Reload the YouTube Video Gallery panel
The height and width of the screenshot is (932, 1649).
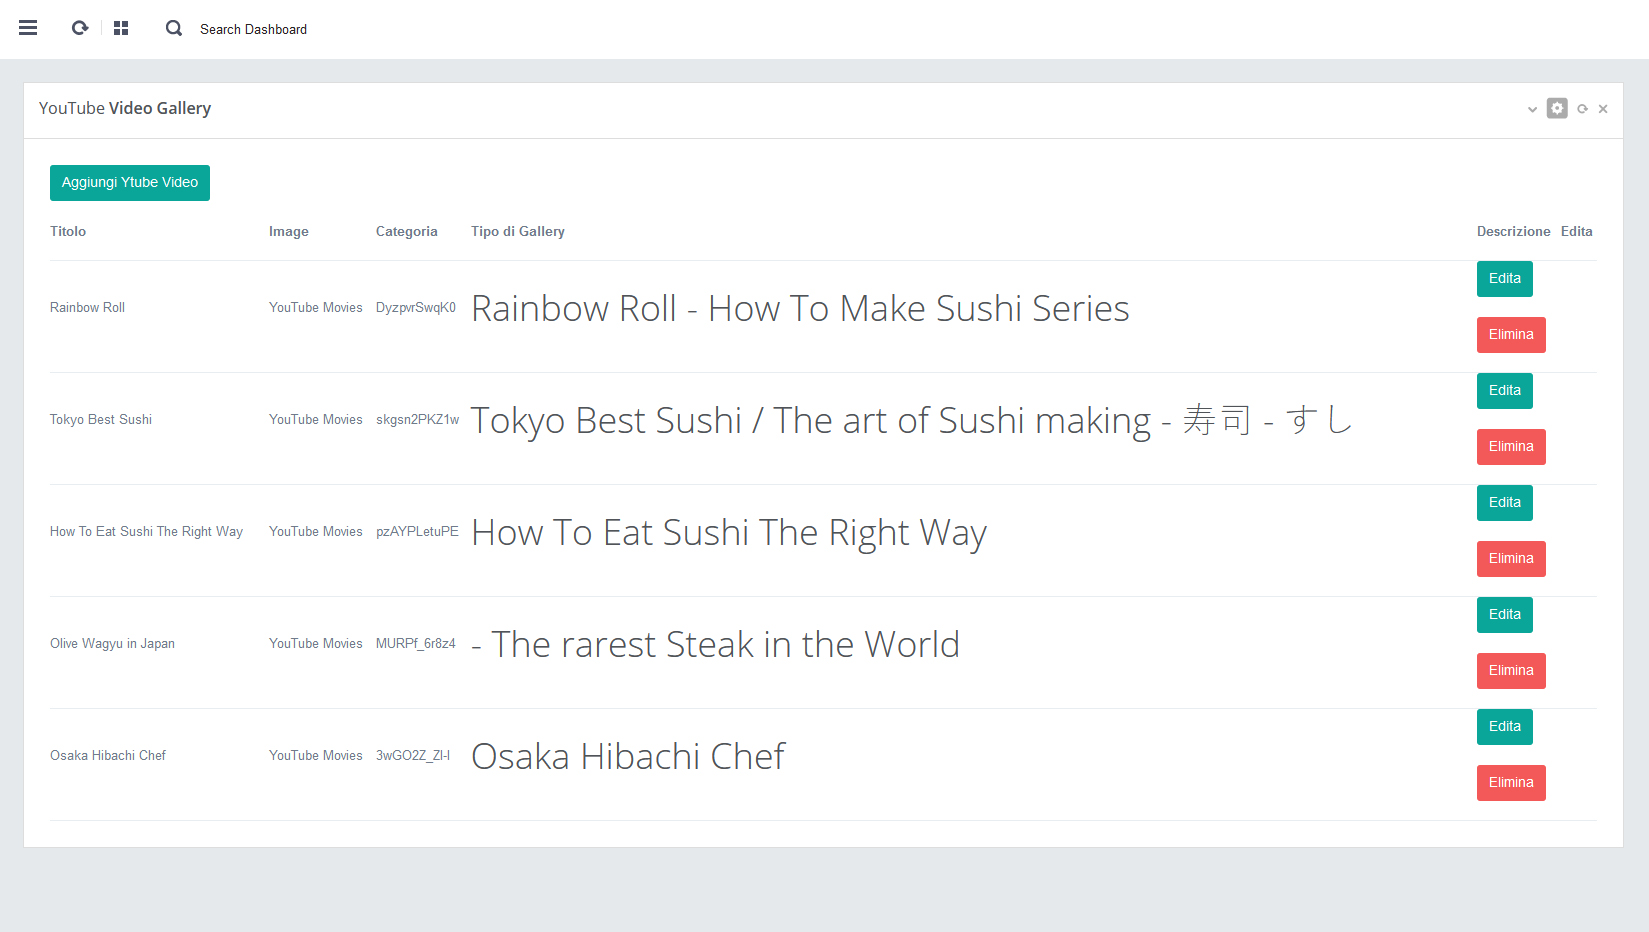1582,109
